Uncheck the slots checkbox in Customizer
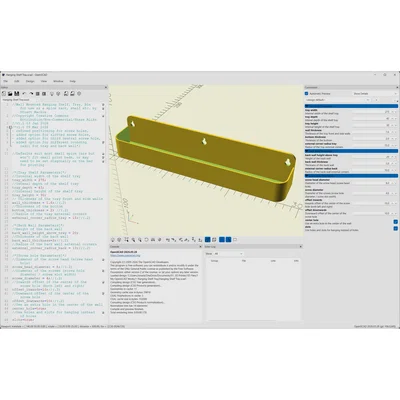Viewport: 400px width, 400px height. [x=396, y=228]
